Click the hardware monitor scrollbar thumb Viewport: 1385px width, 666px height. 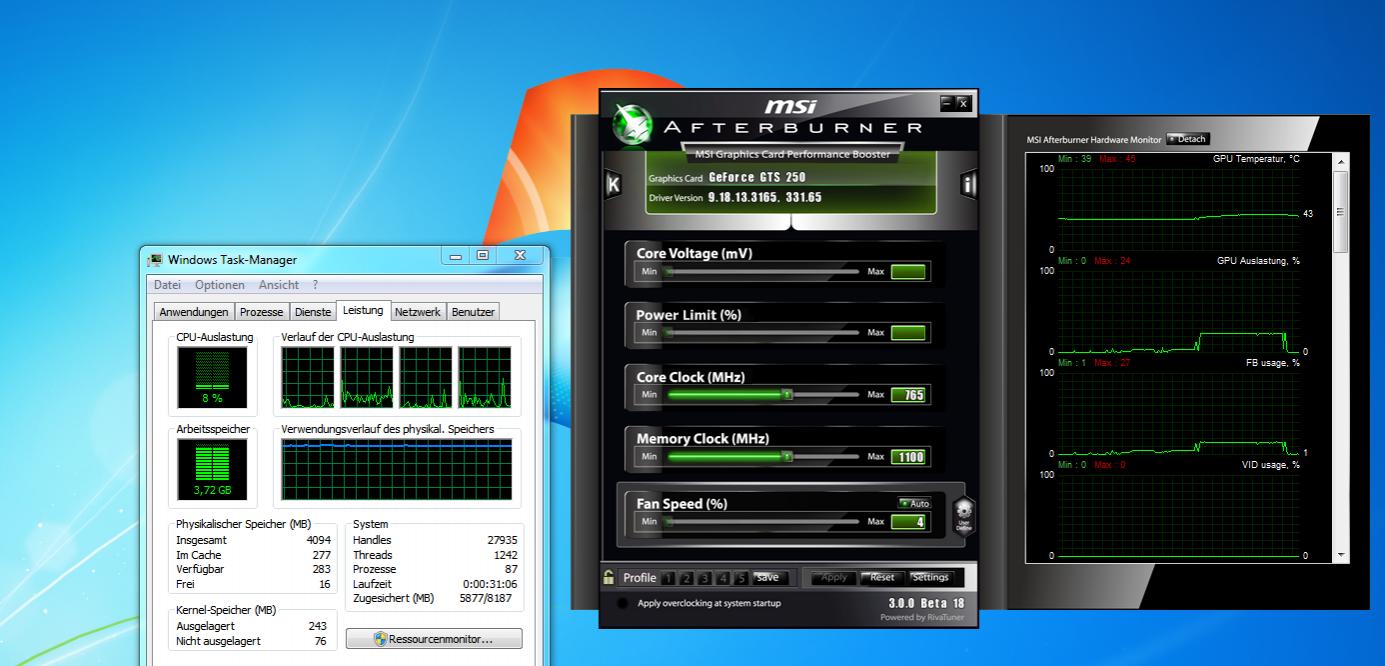point(1341,210)
